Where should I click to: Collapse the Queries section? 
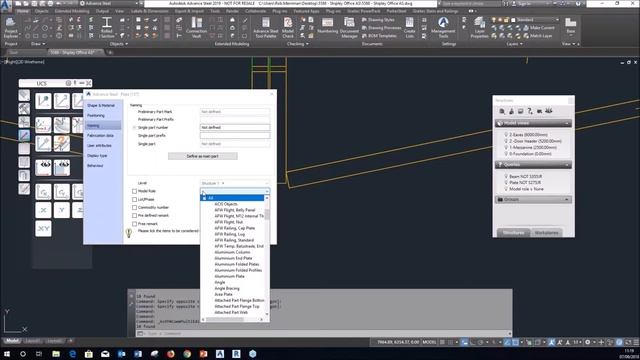tap(567, 164)
